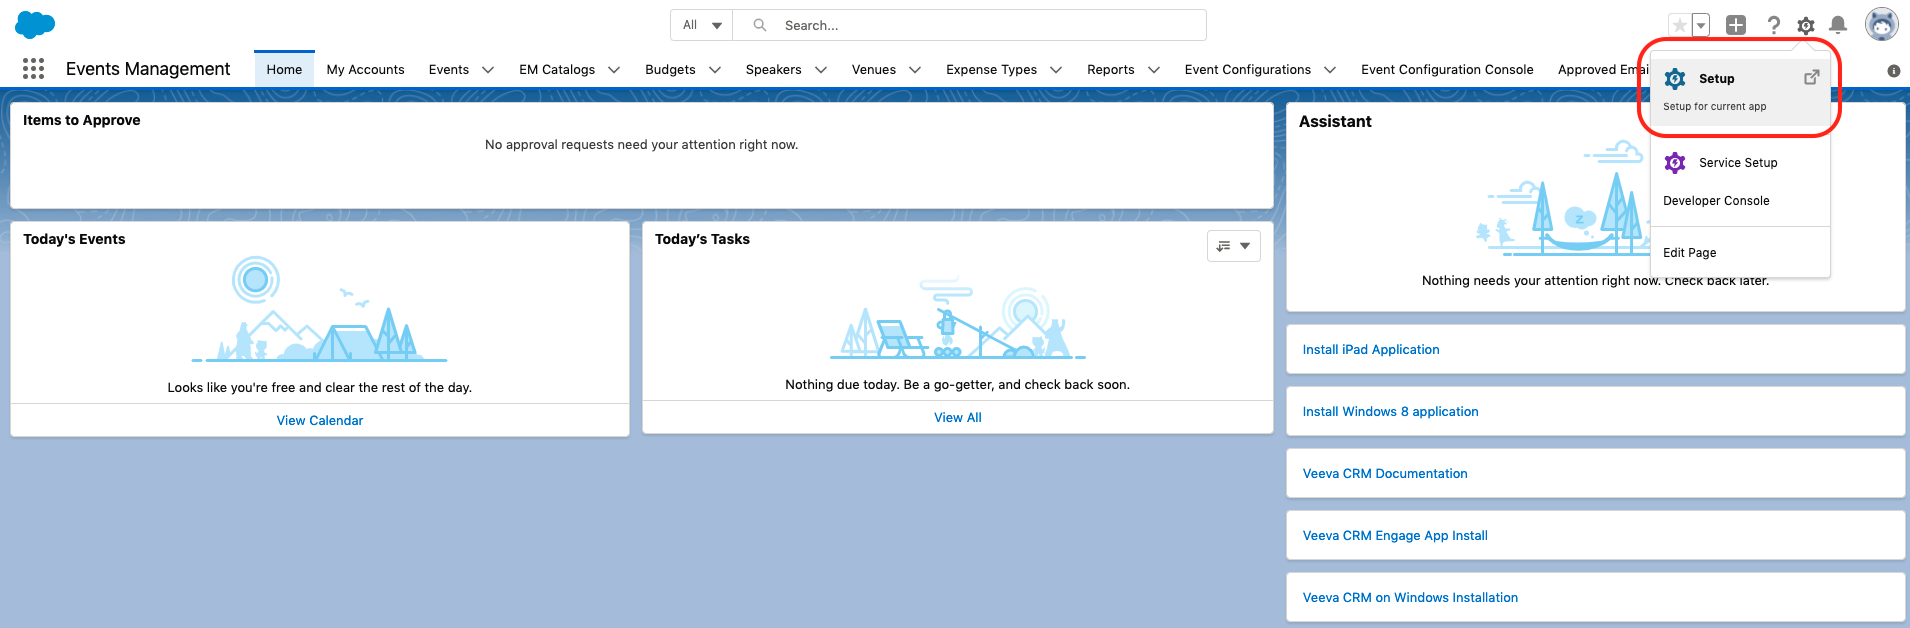Click the Salesforce cloud logo
This screenshot has height=628, width=1910.
(x=35, y=25)
